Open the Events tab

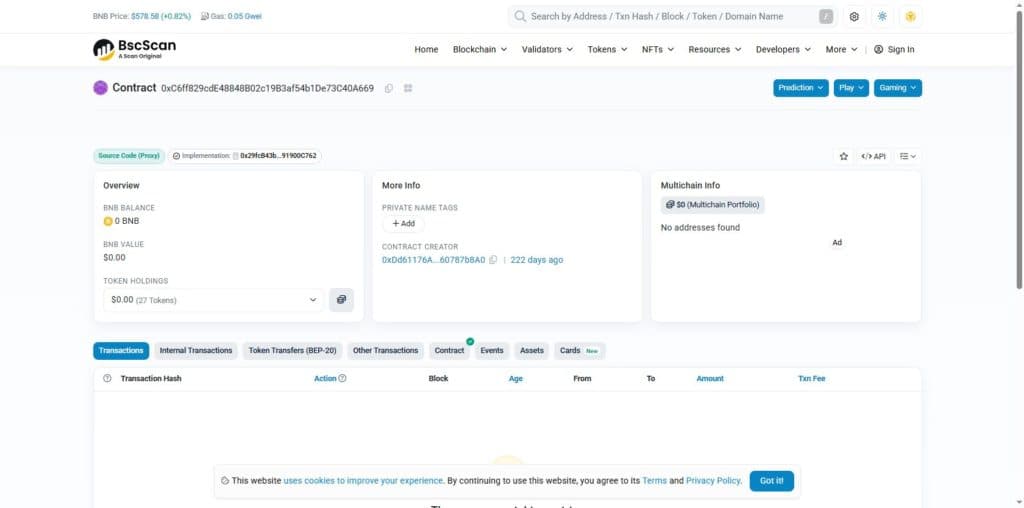tap(492, 351)
